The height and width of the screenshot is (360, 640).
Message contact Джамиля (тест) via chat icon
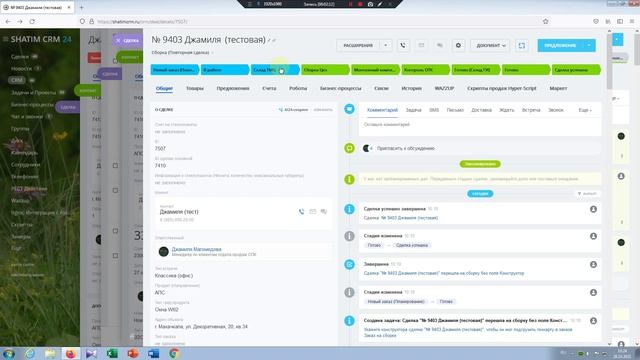(x=324, y=211)
